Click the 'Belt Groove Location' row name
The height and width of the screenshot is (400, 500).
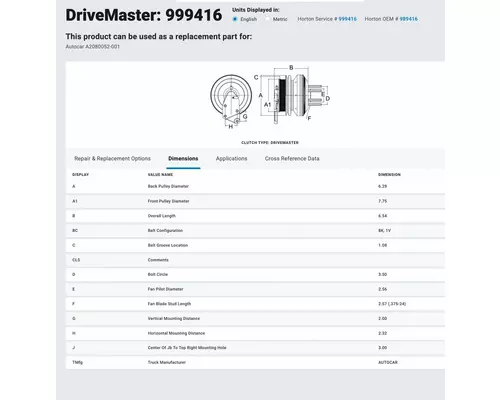point(168,245)
